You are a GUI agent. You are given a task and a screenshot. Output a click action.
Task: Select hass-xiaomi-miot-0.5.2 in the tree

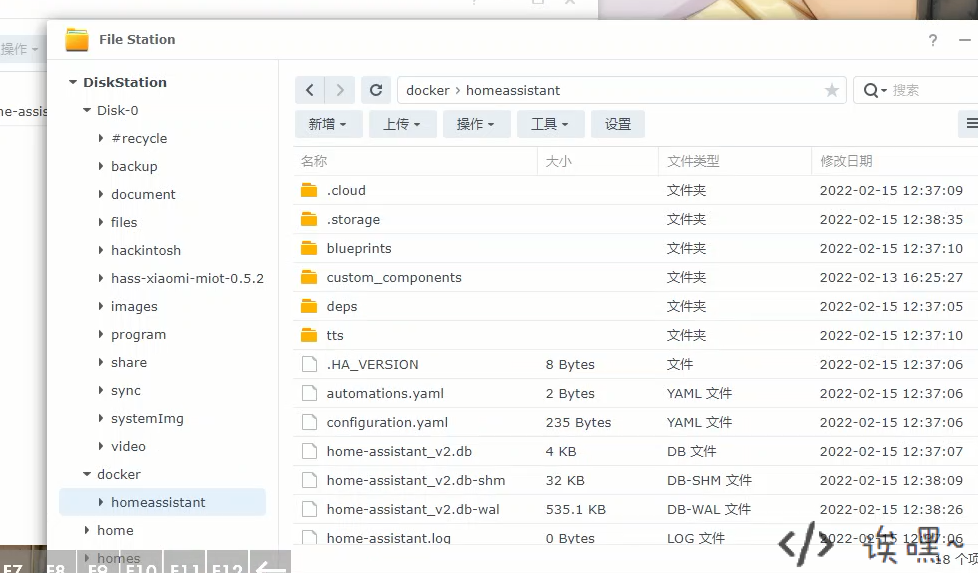coord(187,278)
